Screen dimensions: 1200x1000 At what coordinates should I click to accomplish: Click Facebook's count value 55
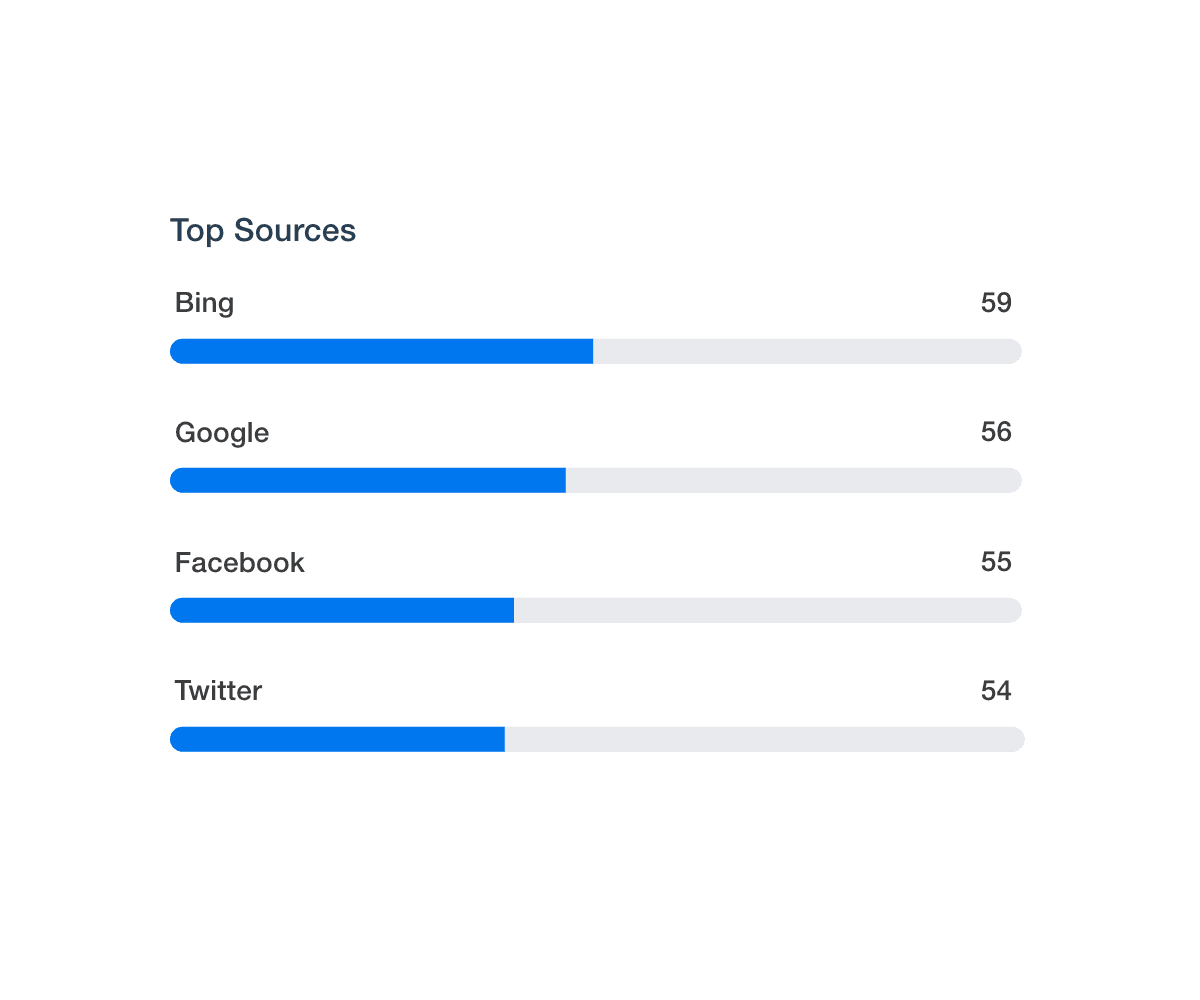[996, 562]
